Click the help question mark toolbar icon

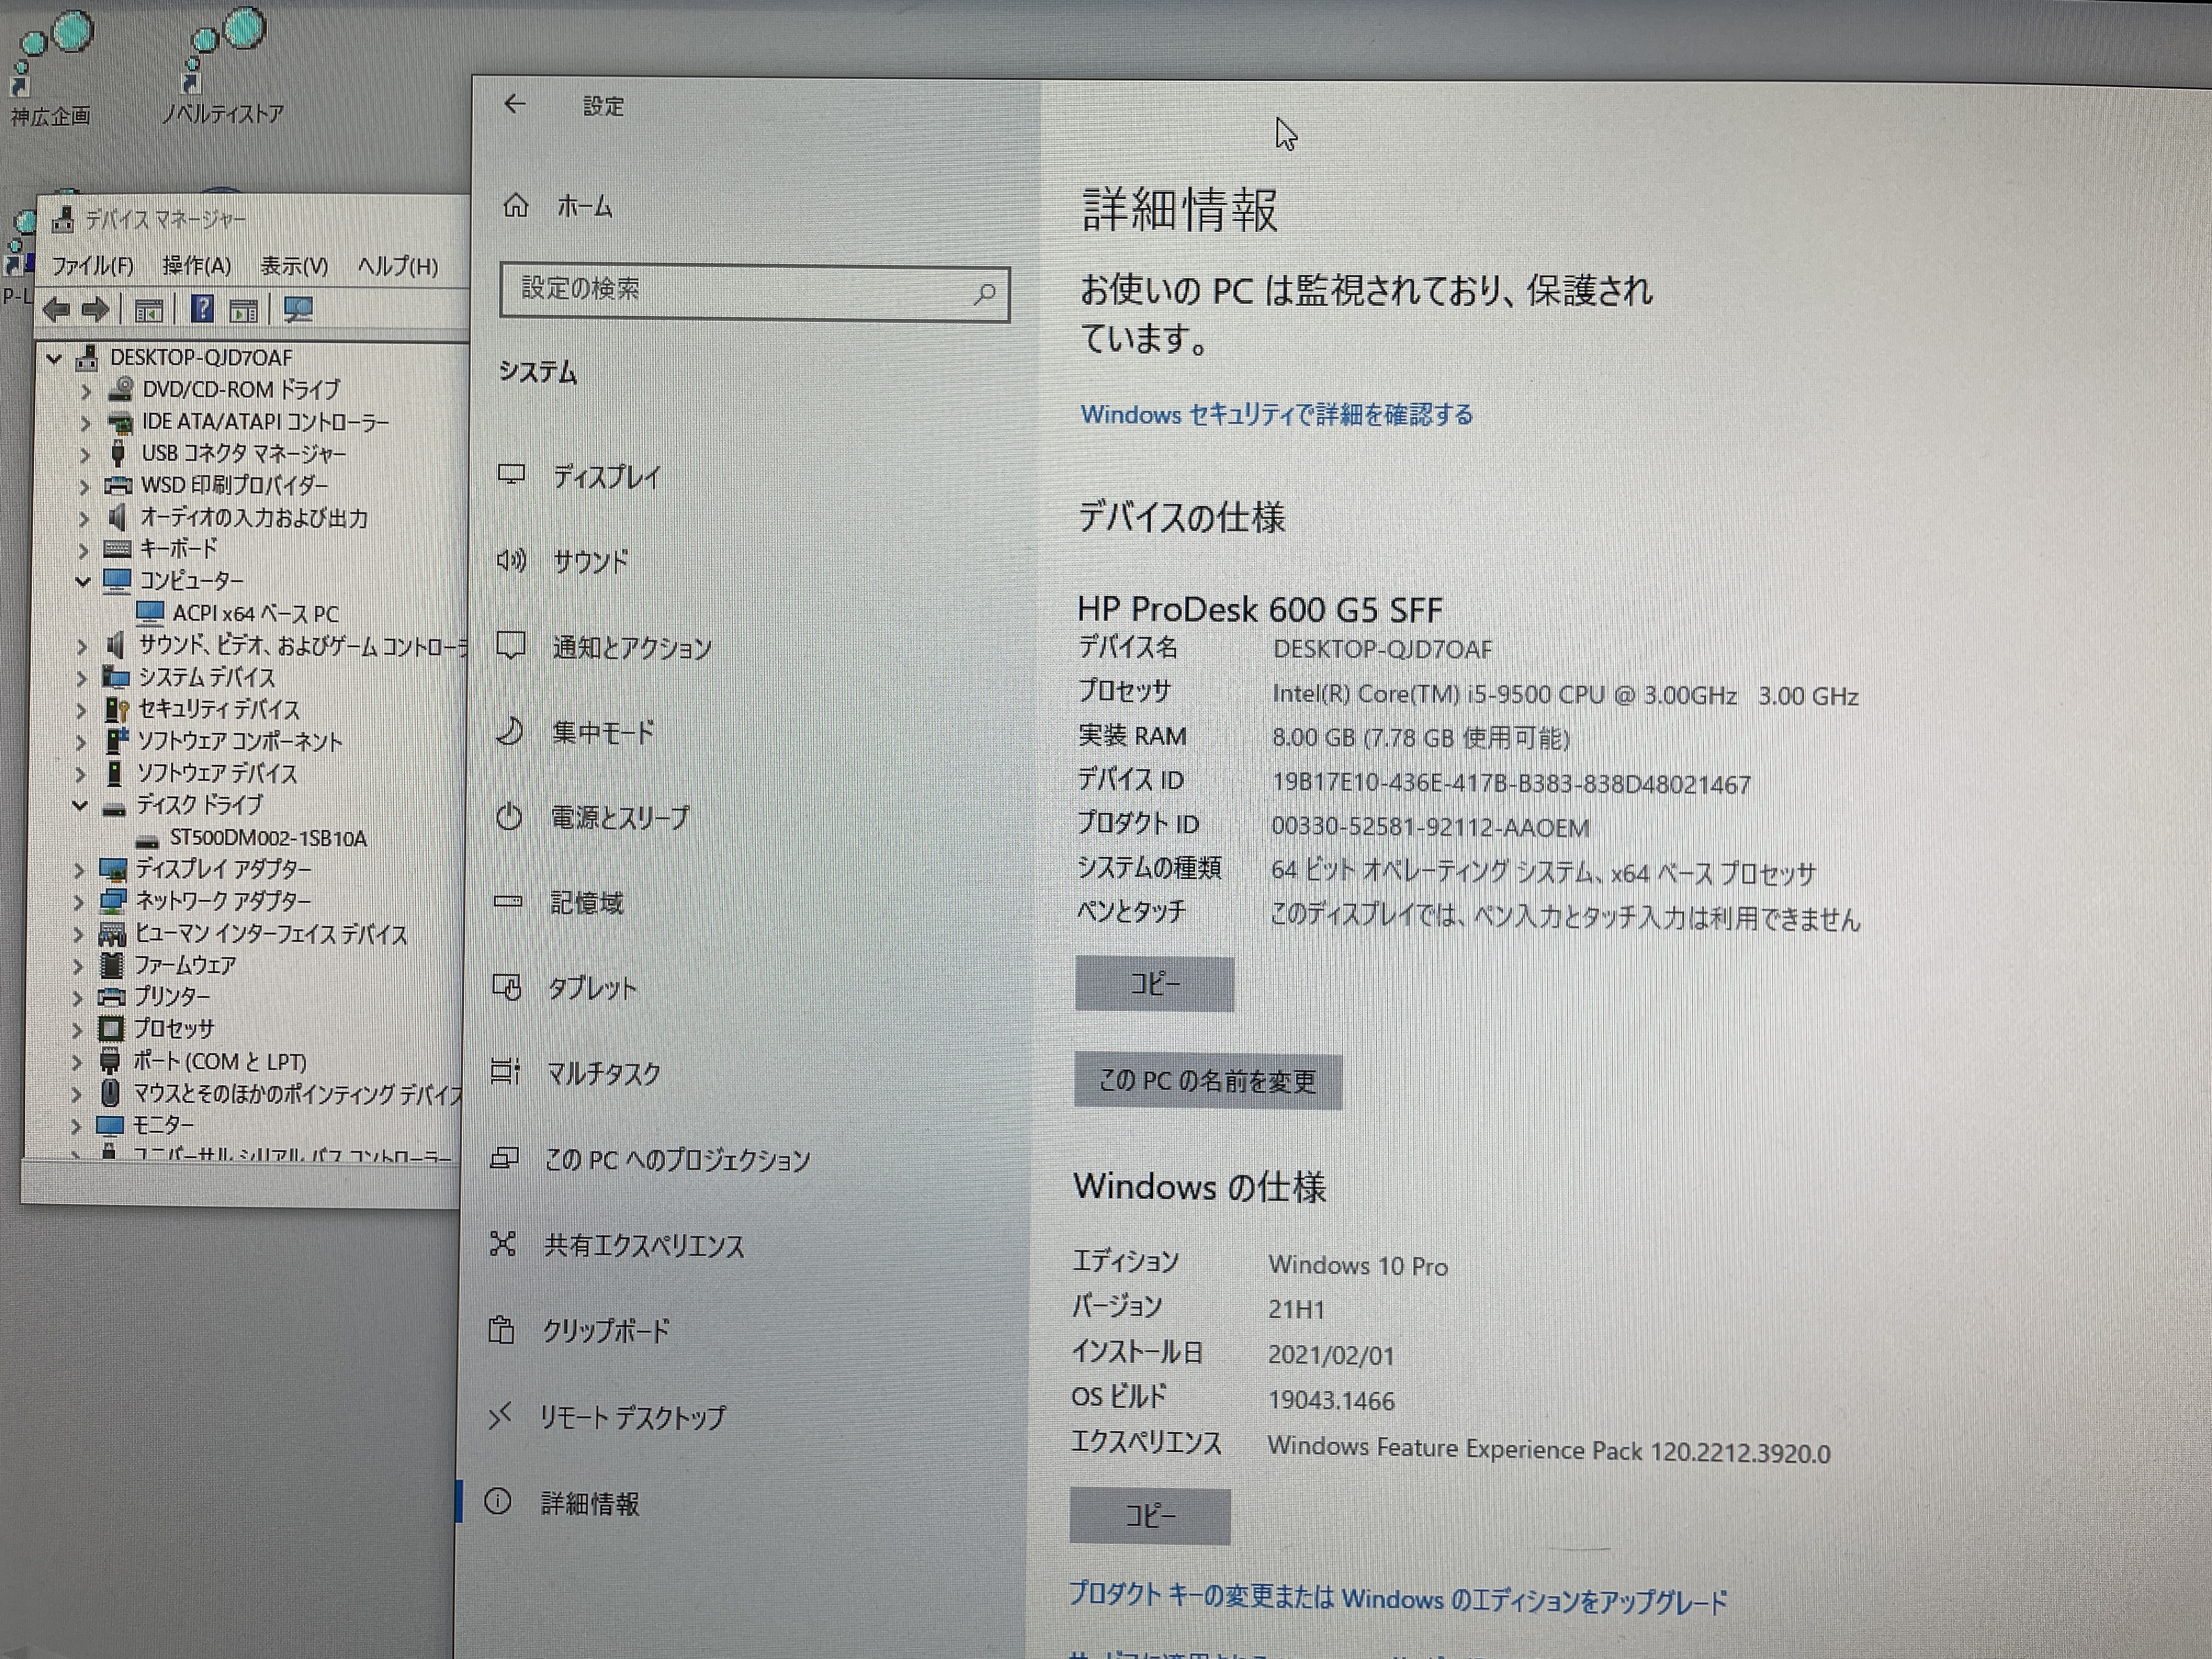[202, 309]
